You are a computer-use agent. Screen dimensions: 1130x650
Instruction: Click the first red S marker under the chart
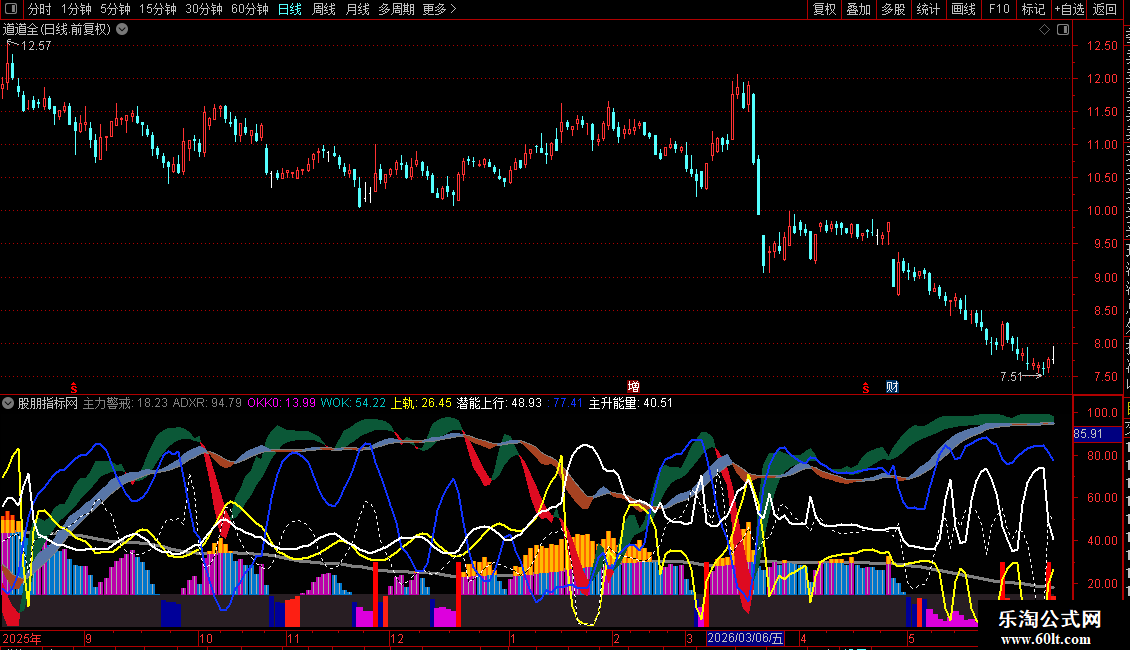point(74,388)
